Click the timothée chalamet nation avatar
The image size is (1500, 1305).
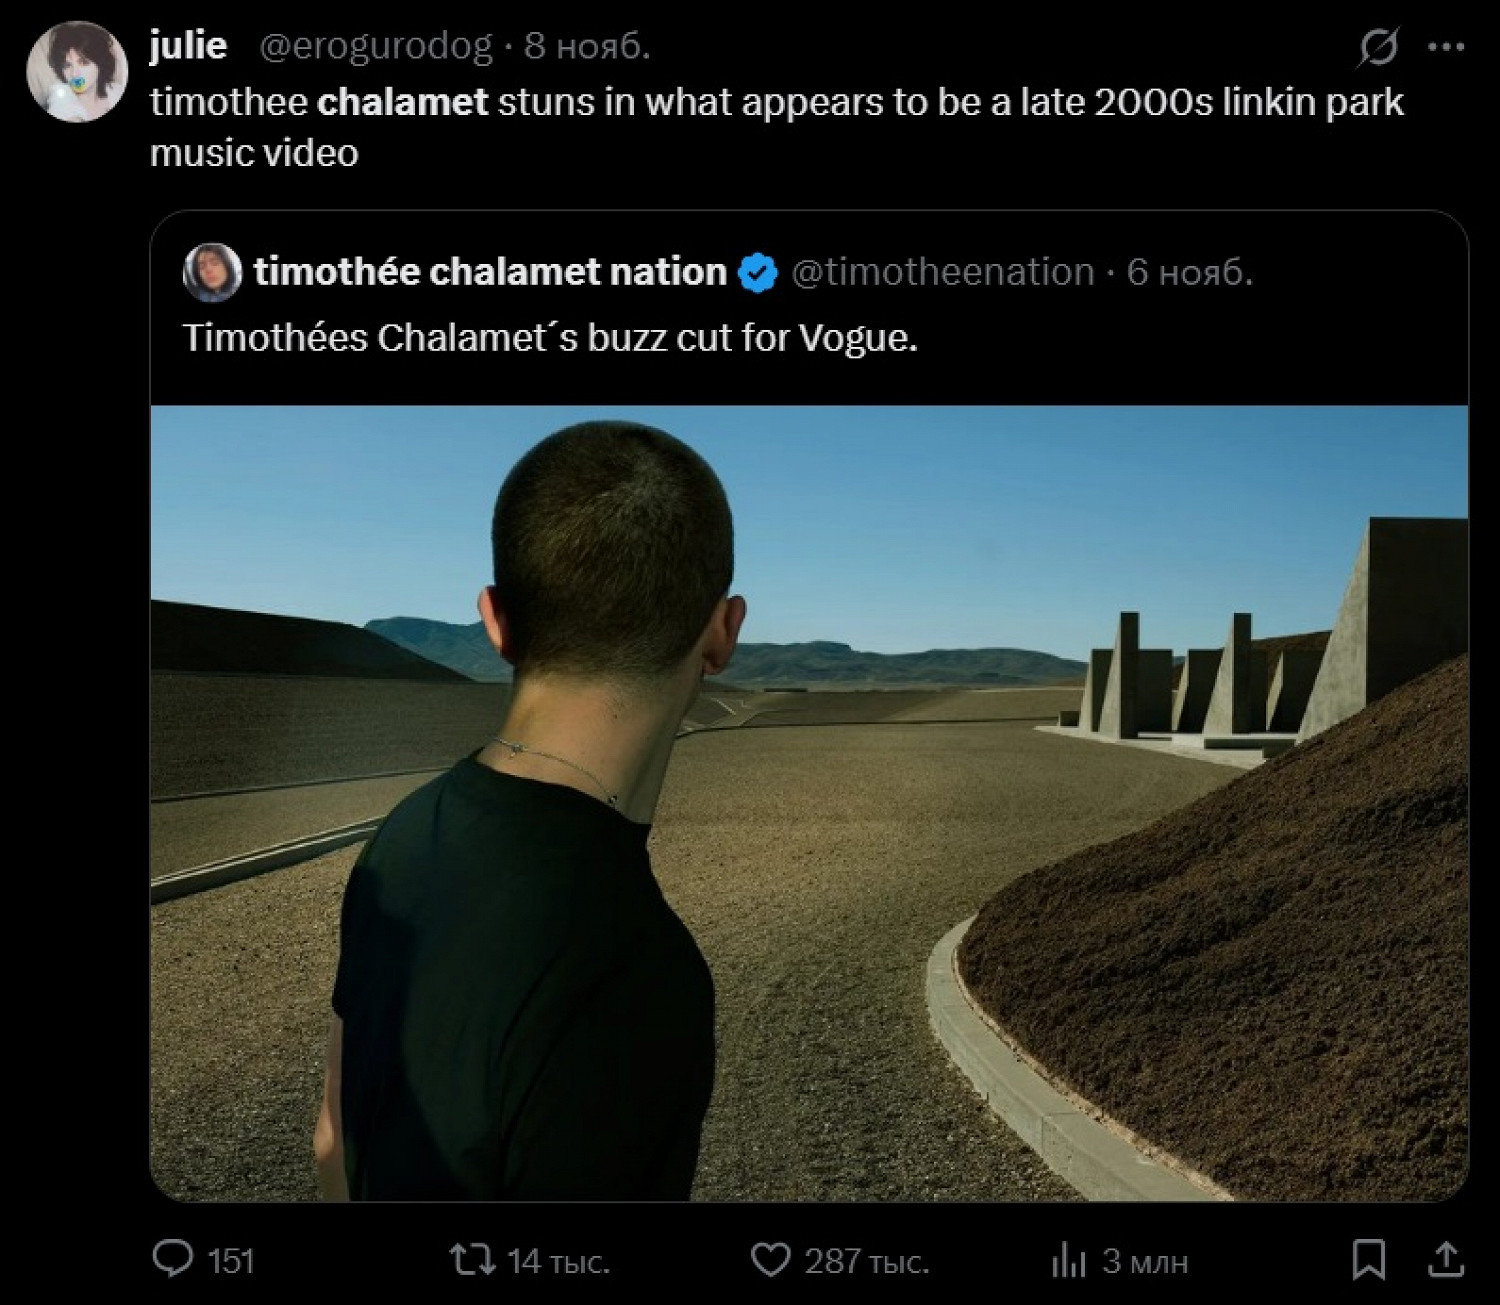tap(212, 272)
